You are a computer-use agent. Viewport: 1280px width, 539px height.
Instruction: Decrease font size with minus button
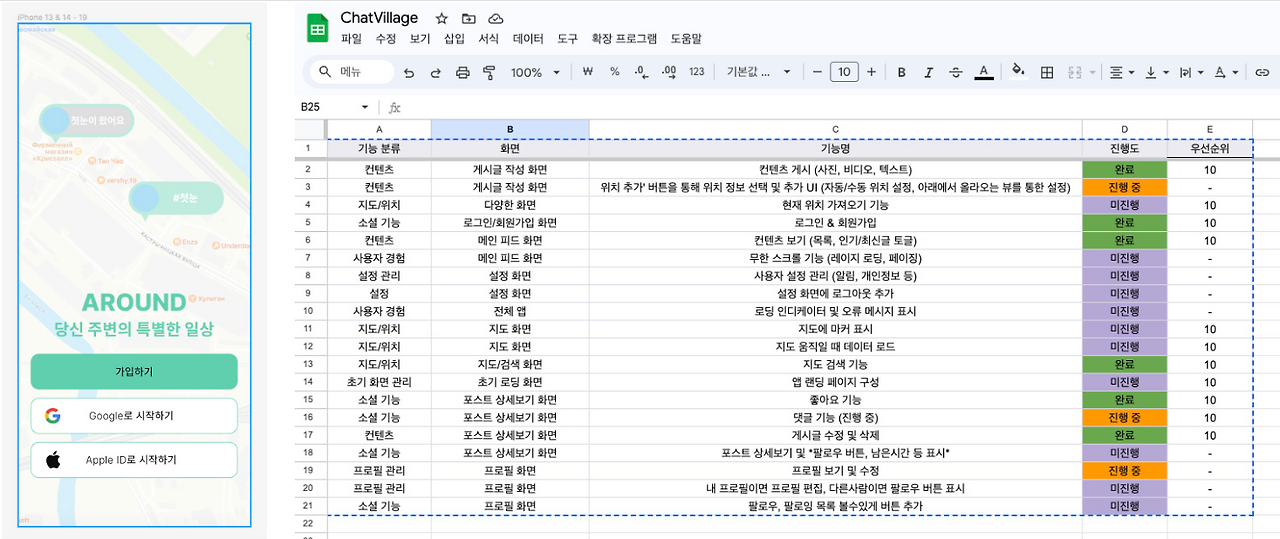click(x=817, y=72)
